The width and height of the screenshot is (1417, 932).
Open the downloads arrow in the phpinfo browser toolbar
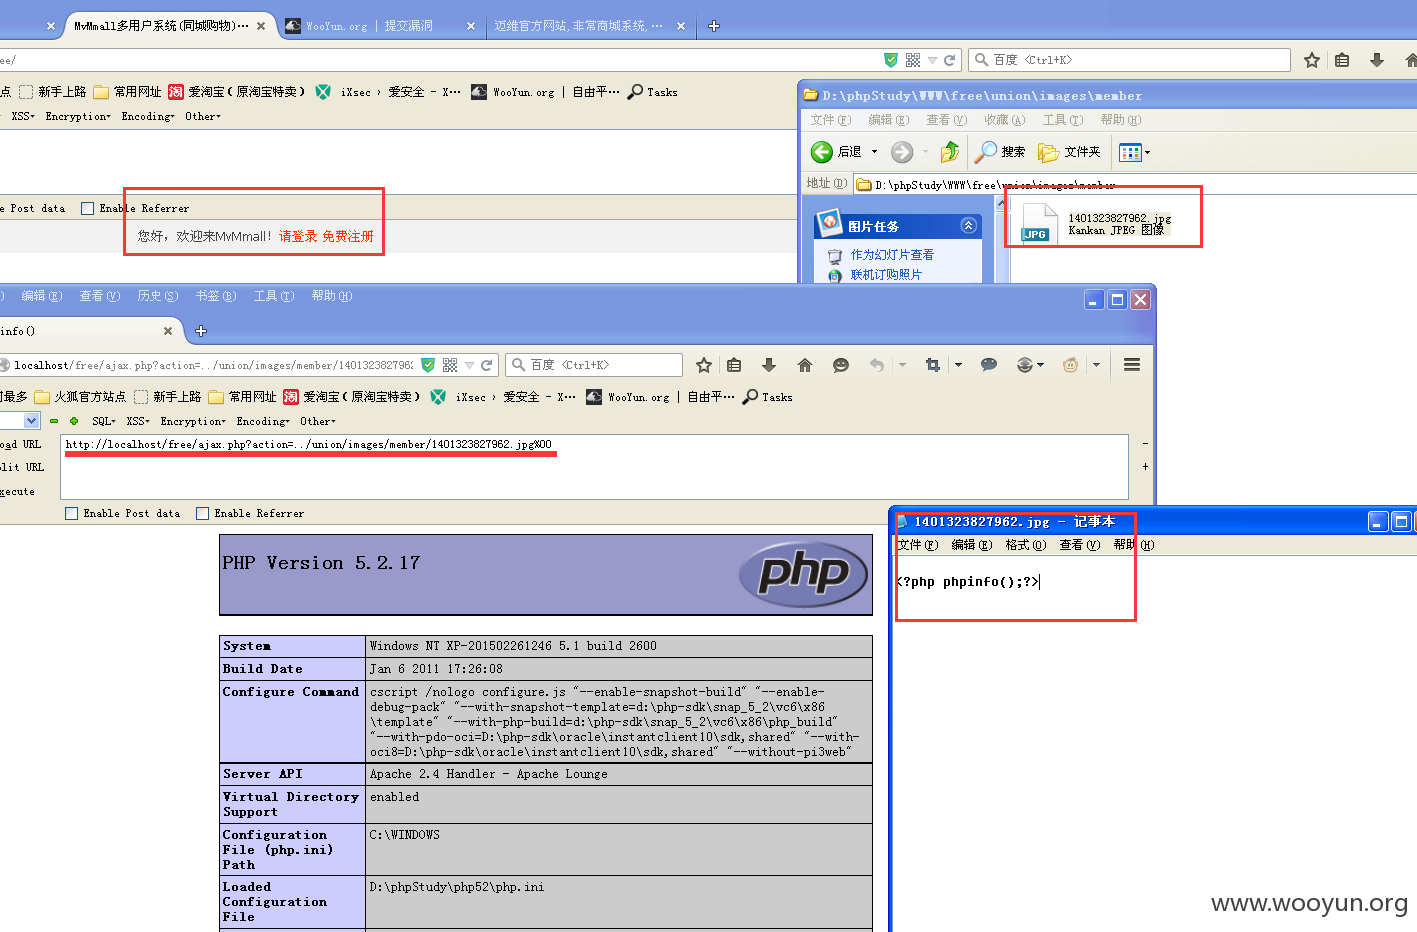click(x=768, y=365)
